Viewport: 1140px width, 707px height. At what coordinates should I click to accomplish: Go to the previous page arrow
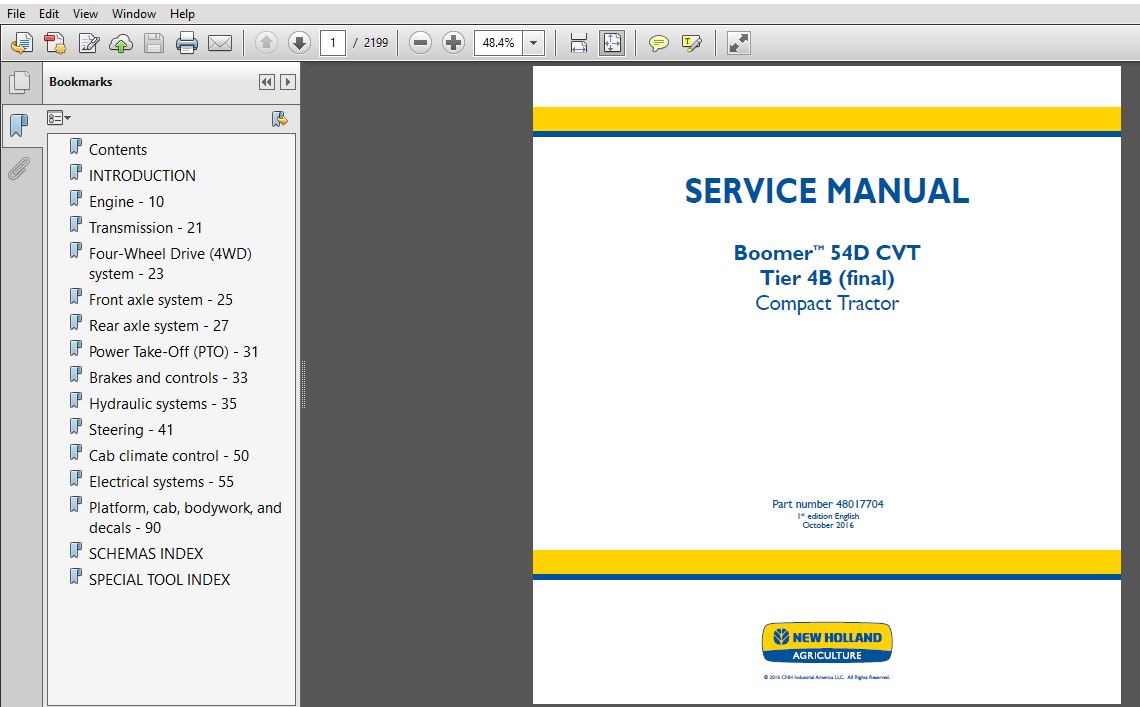[x=266, y=43]
